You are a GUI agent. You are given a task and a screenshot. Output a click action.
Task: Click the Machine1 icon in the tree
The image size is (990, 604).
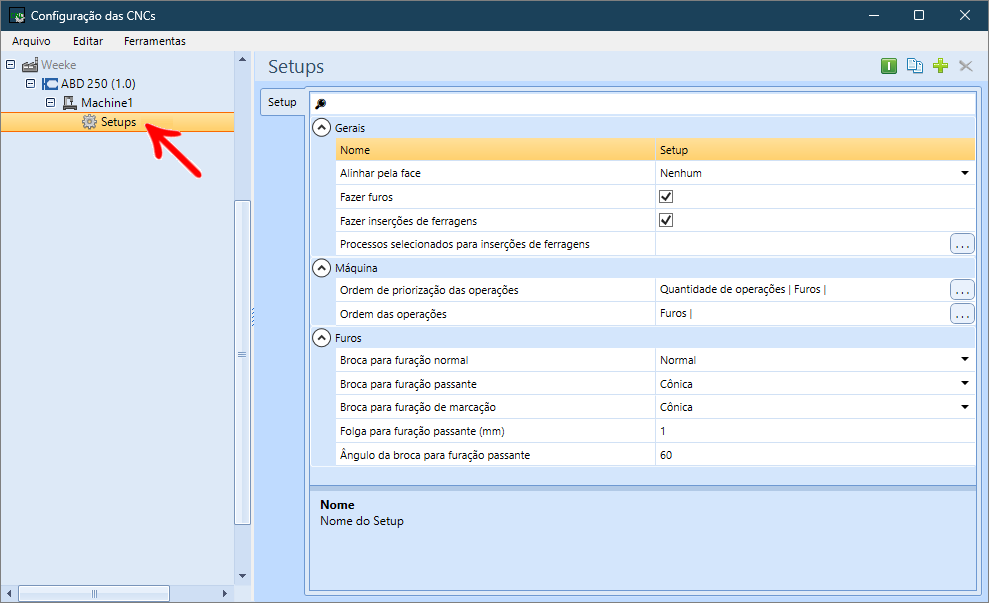click(69, 103)
